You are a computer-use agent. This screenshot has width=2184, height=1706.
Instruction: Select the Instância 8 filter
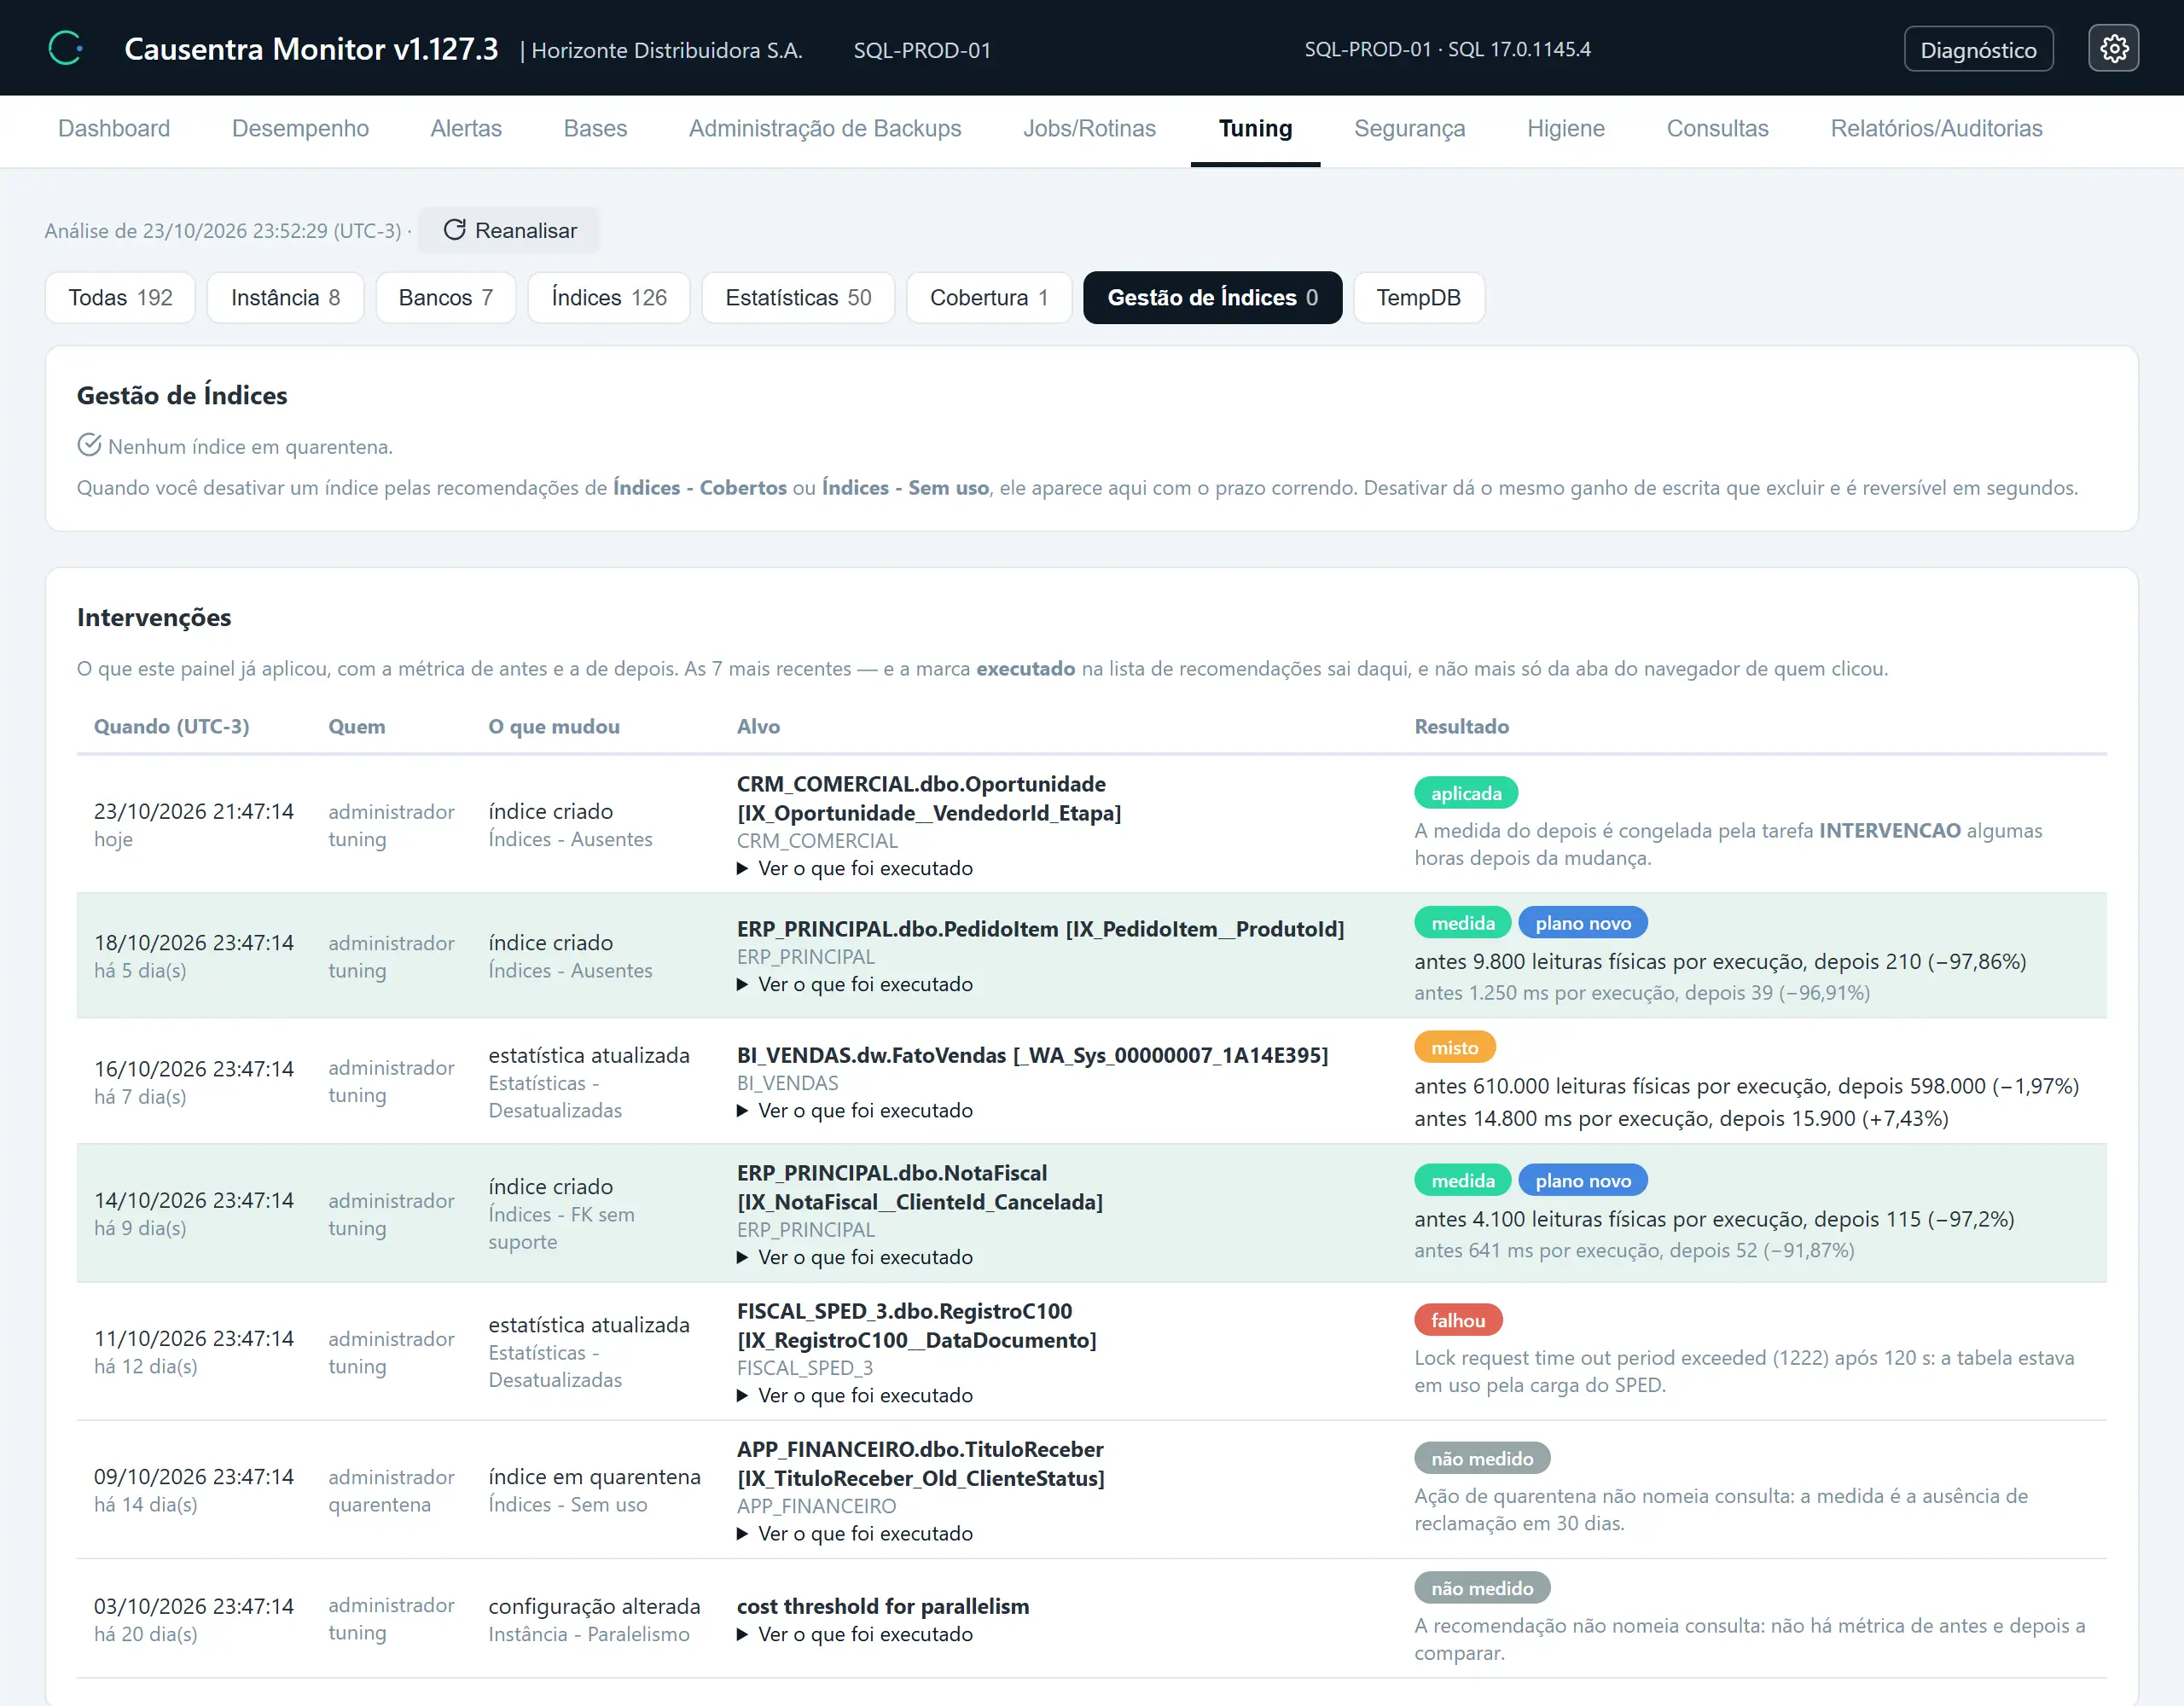[x=285, y=297]
